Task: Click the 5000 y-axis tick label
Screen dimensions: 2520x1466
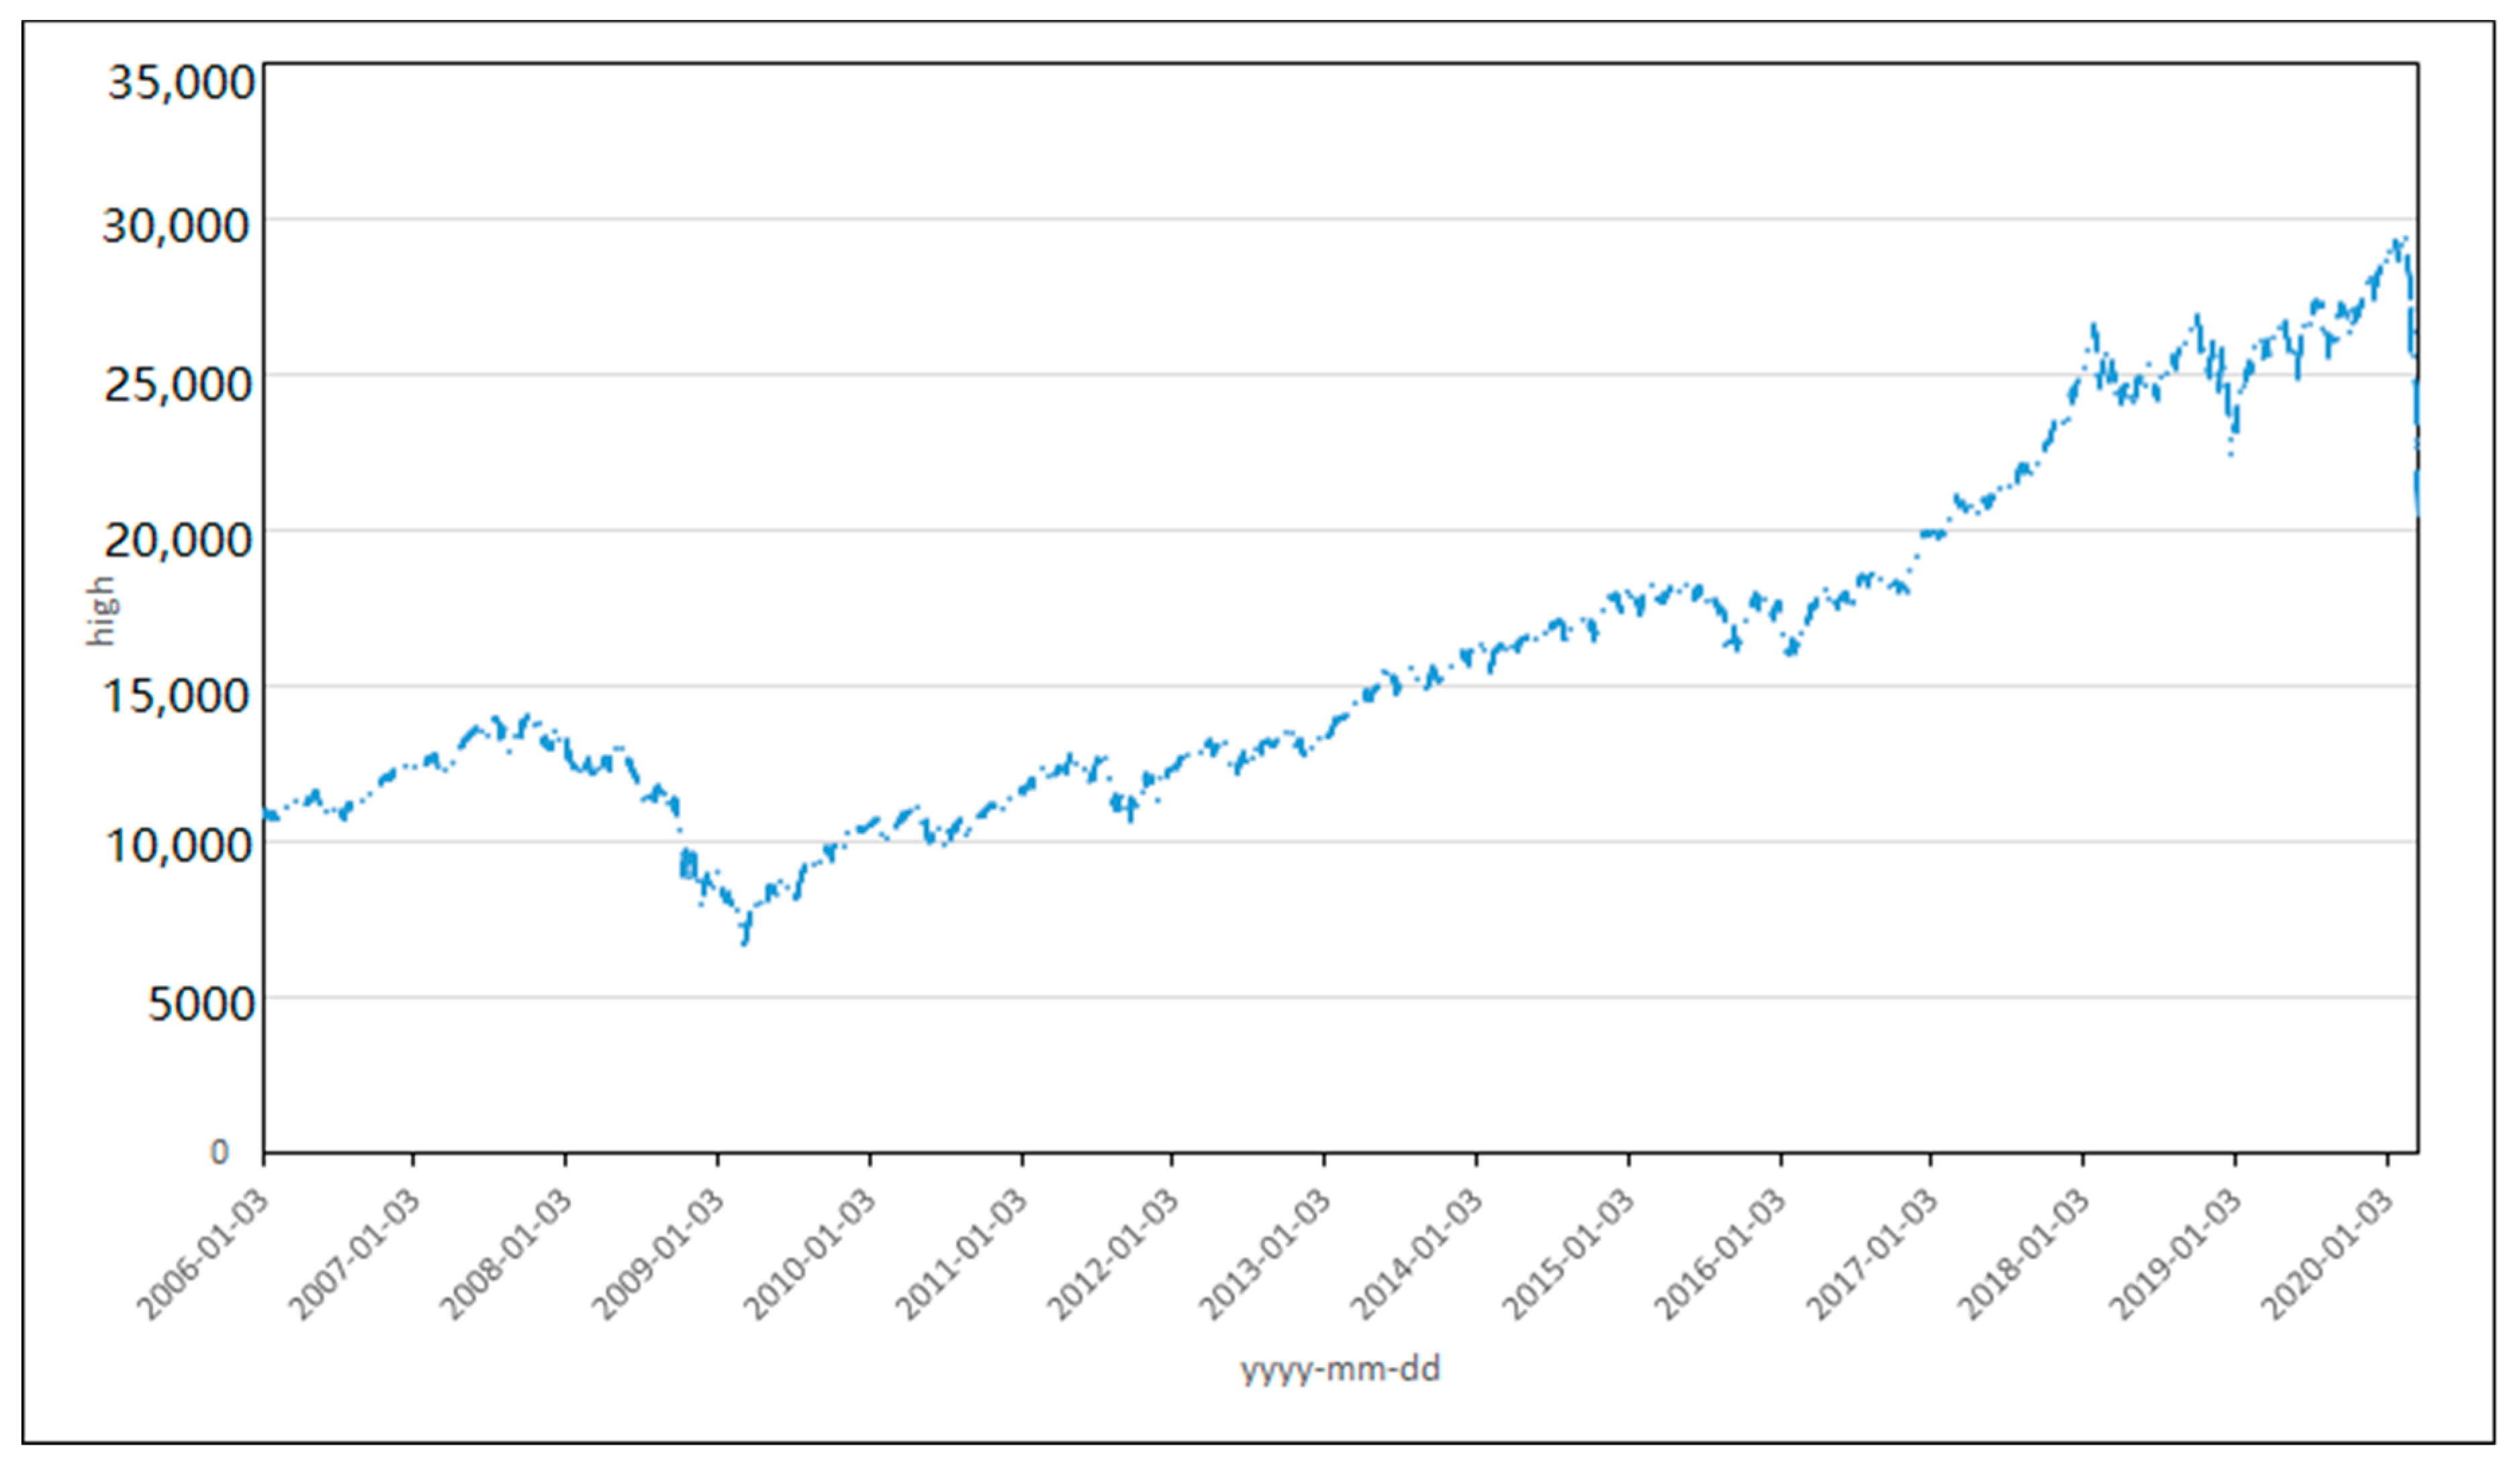Action: (x=200, y=1004)
